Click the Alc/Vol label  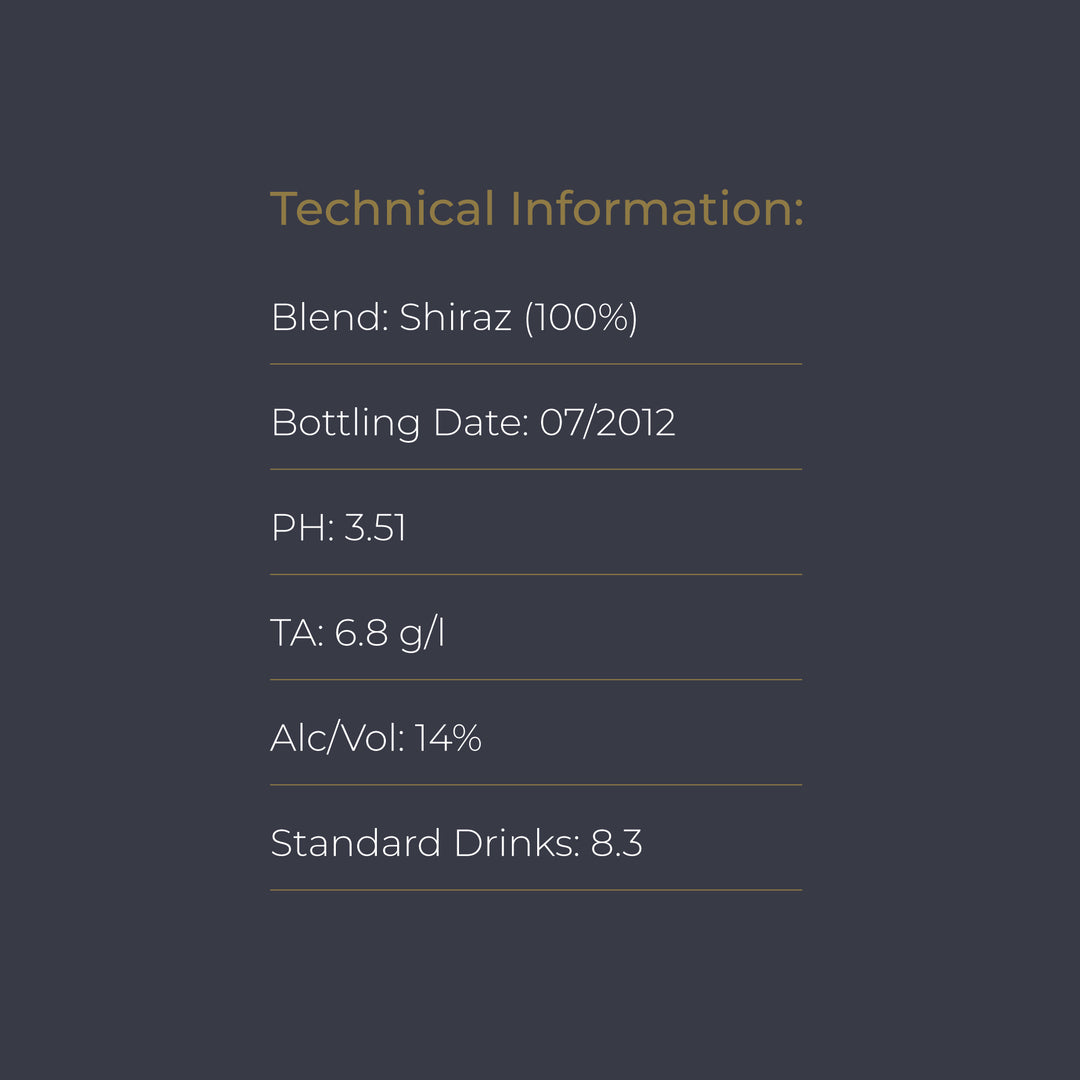(x=336, y=739)
